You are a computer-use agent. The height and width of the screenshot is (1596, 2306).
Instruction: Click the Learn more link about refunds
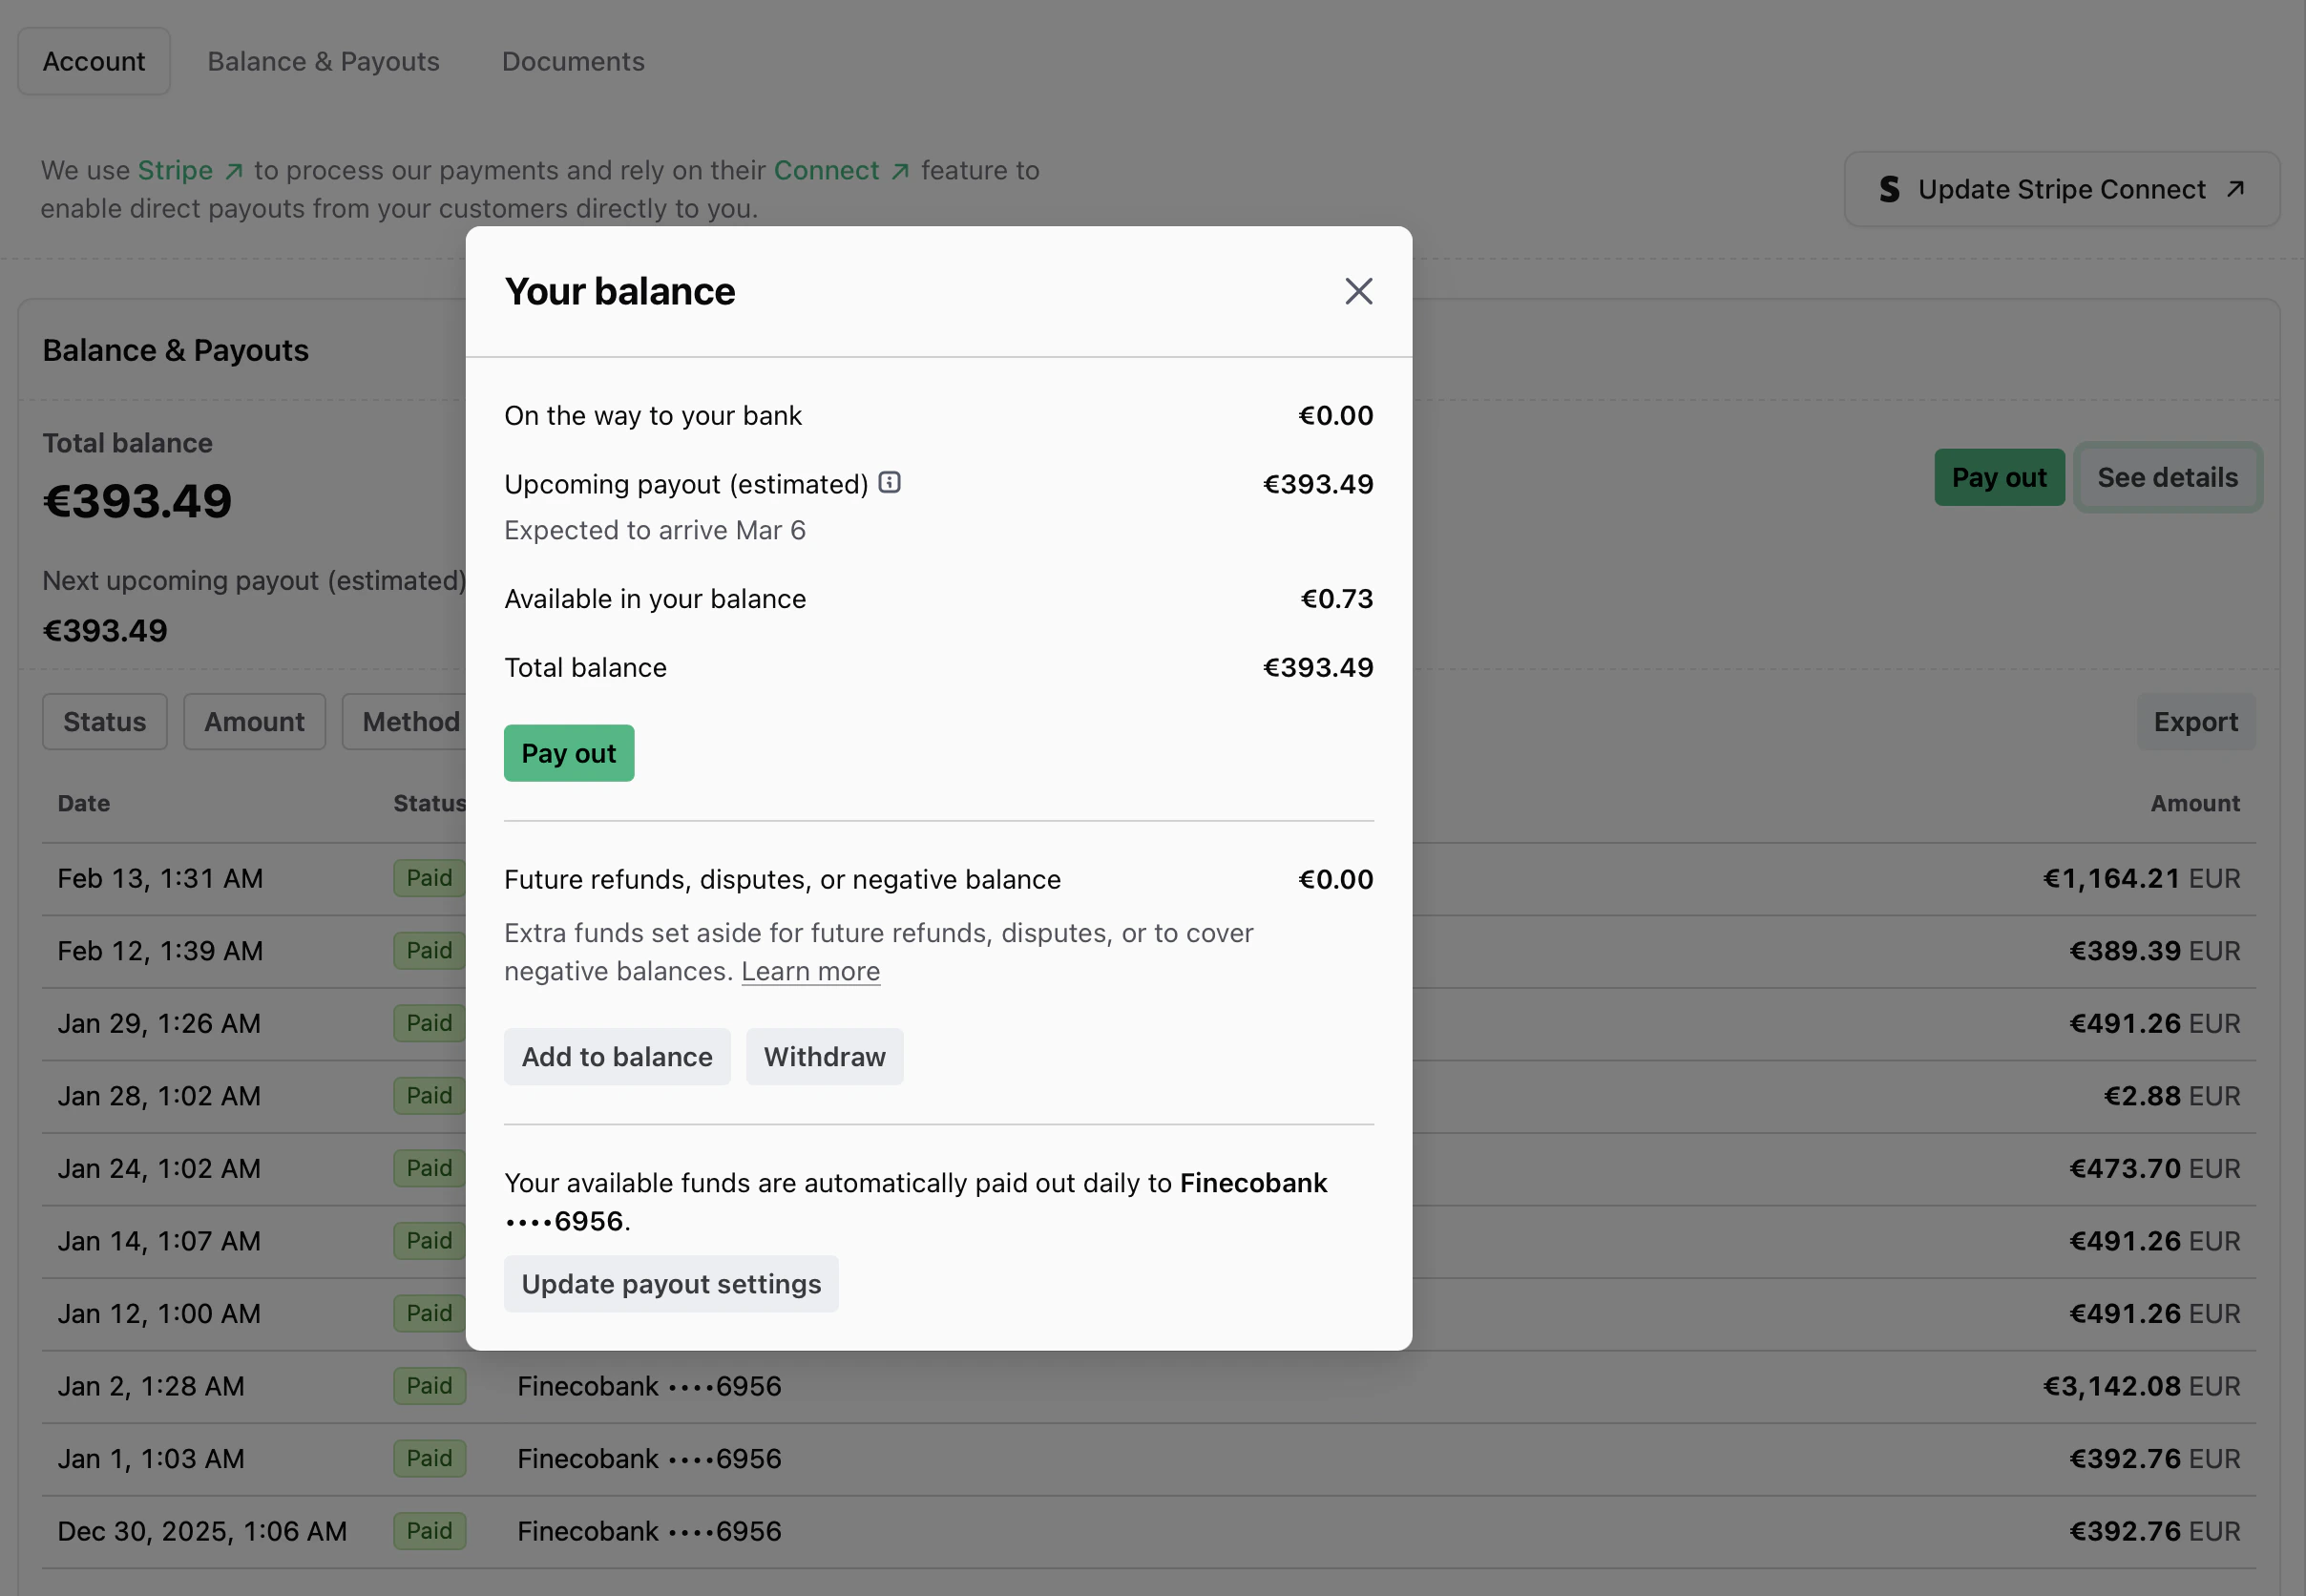[810, 970]
